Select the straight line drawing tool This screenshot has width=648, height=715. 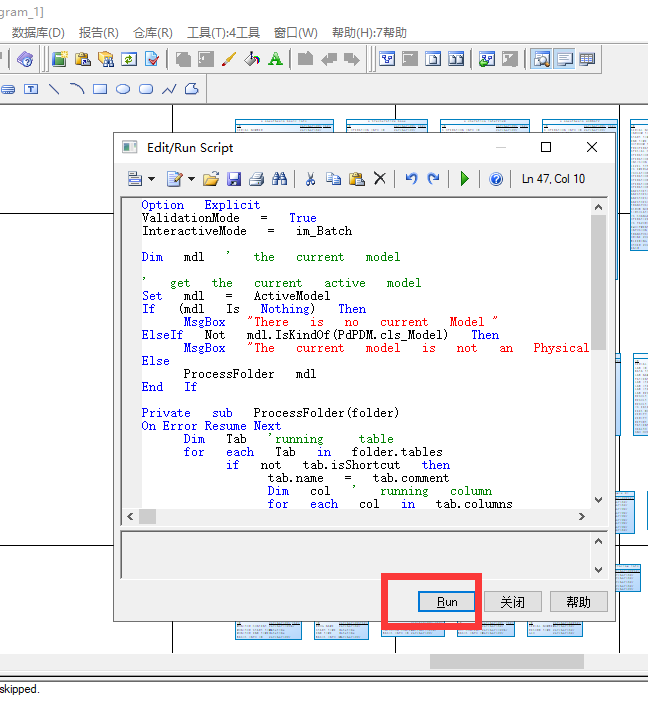coord(54,89)
